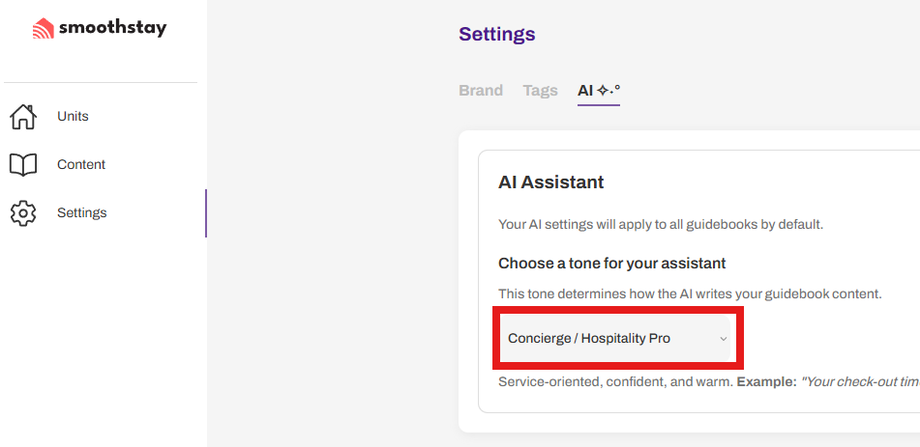Open Content from the sidebar

click(x=81, y=164)
